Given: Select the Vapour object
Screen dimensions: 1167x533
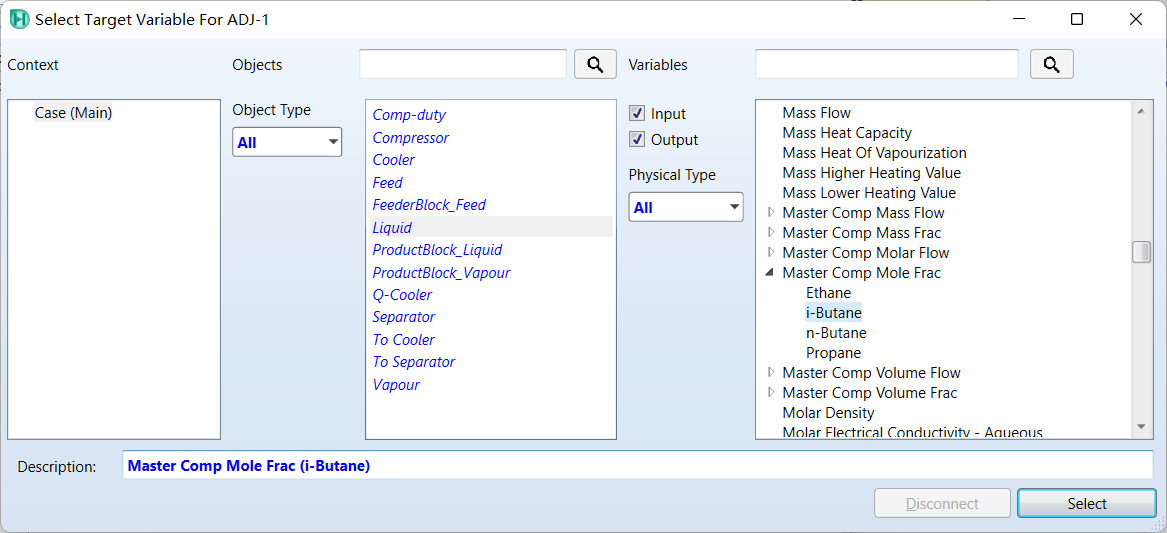Looking at the screenshot, I should pos(396,385).
